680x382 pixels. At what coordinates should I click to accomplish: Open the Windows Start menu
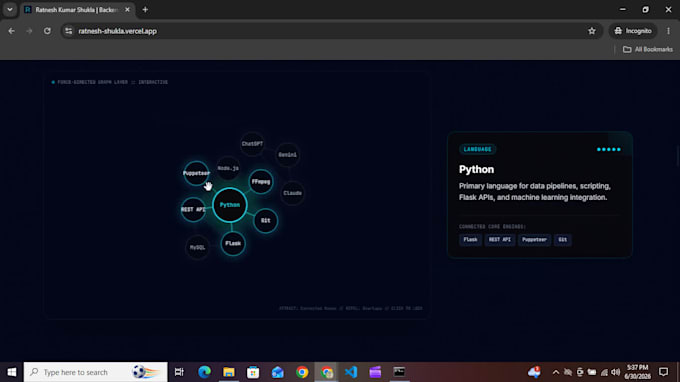click(x=12, y=372)
